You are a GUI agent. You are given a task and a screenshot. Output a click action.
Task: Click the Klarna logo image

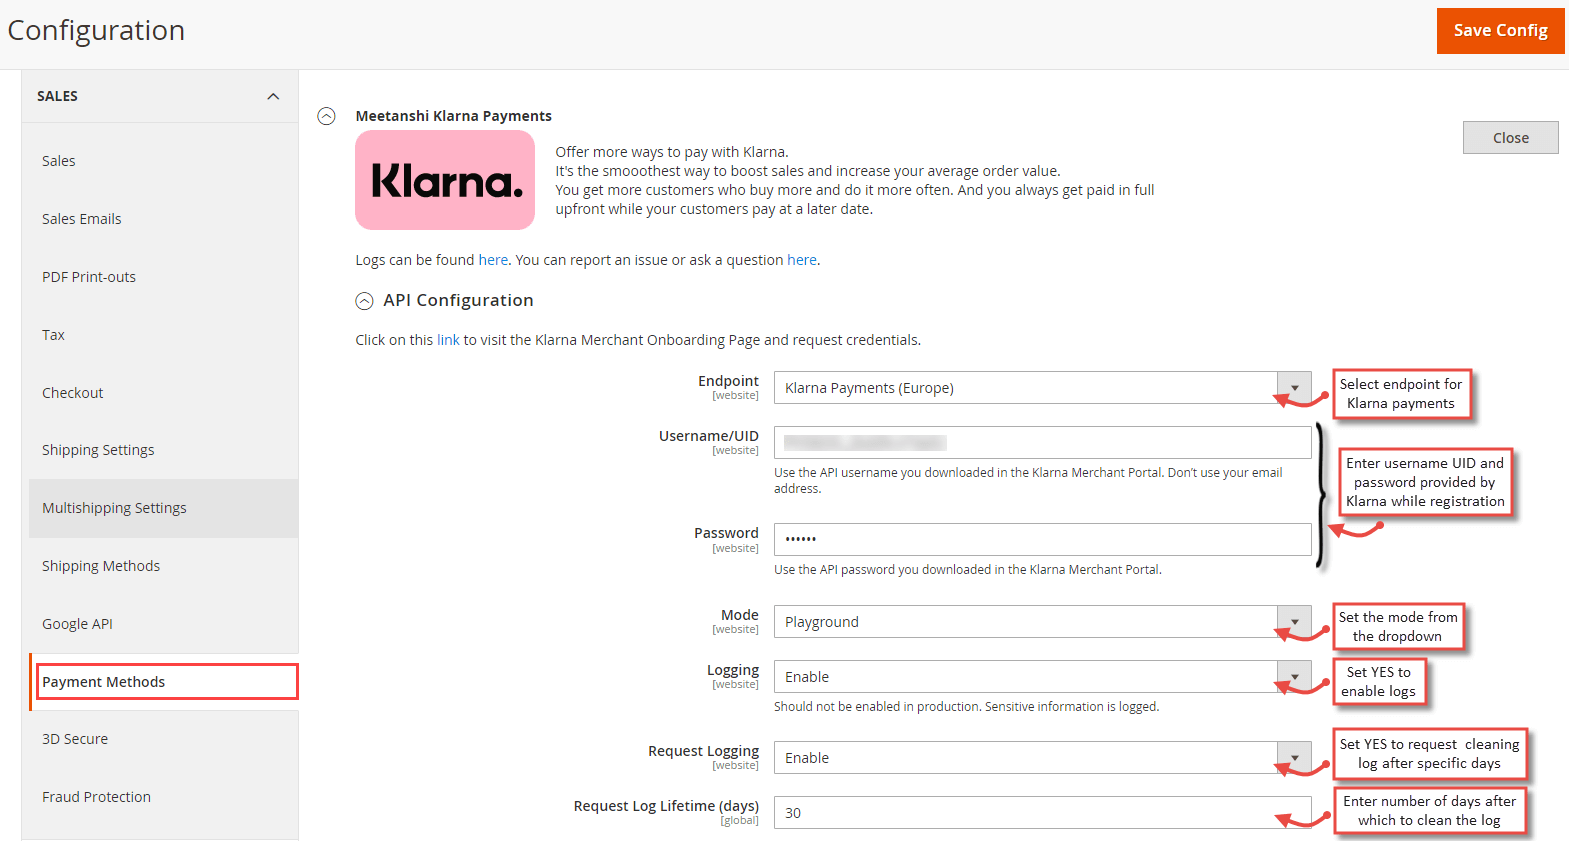(444, 180)
